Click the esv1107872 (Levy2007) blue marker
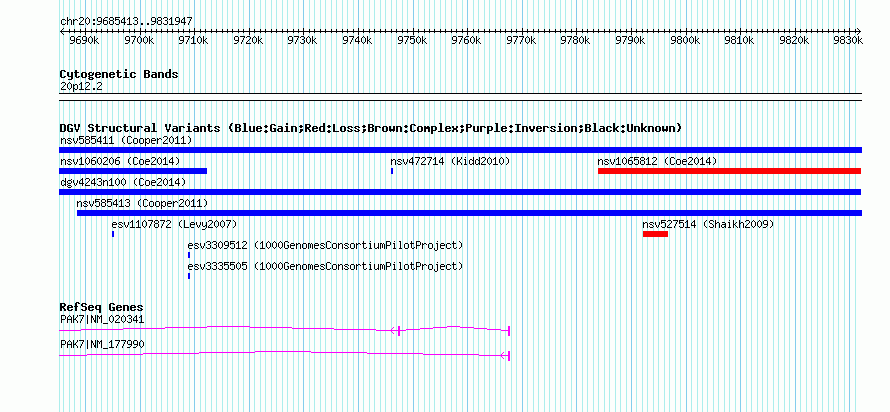 click(113, 234)
